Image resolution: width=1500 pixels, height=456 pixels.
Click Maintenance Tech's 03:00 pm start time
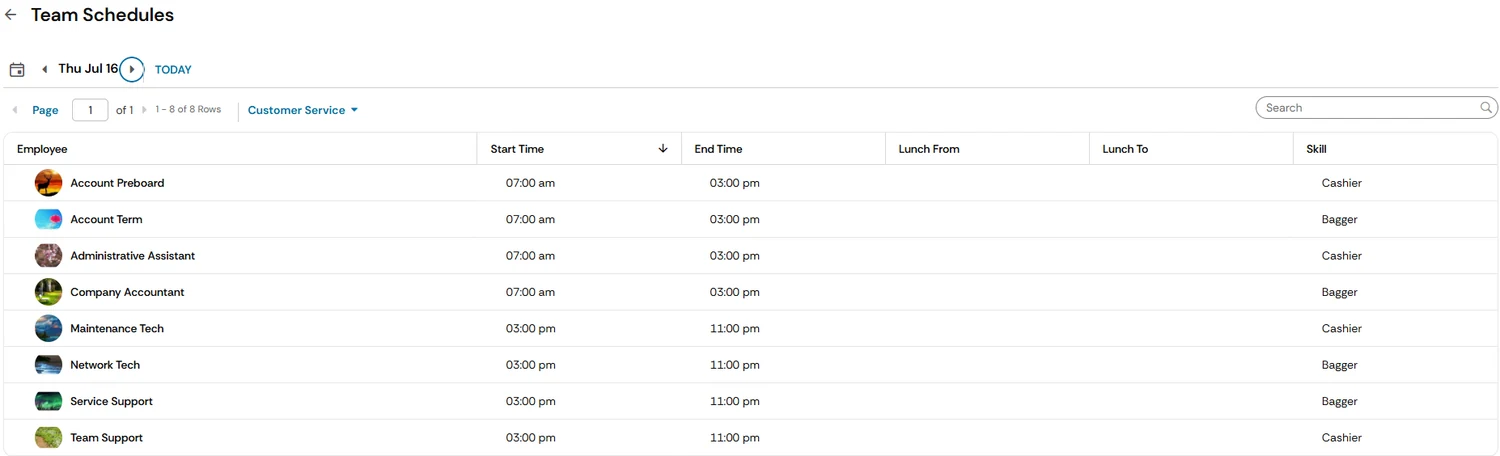[530, 328]
